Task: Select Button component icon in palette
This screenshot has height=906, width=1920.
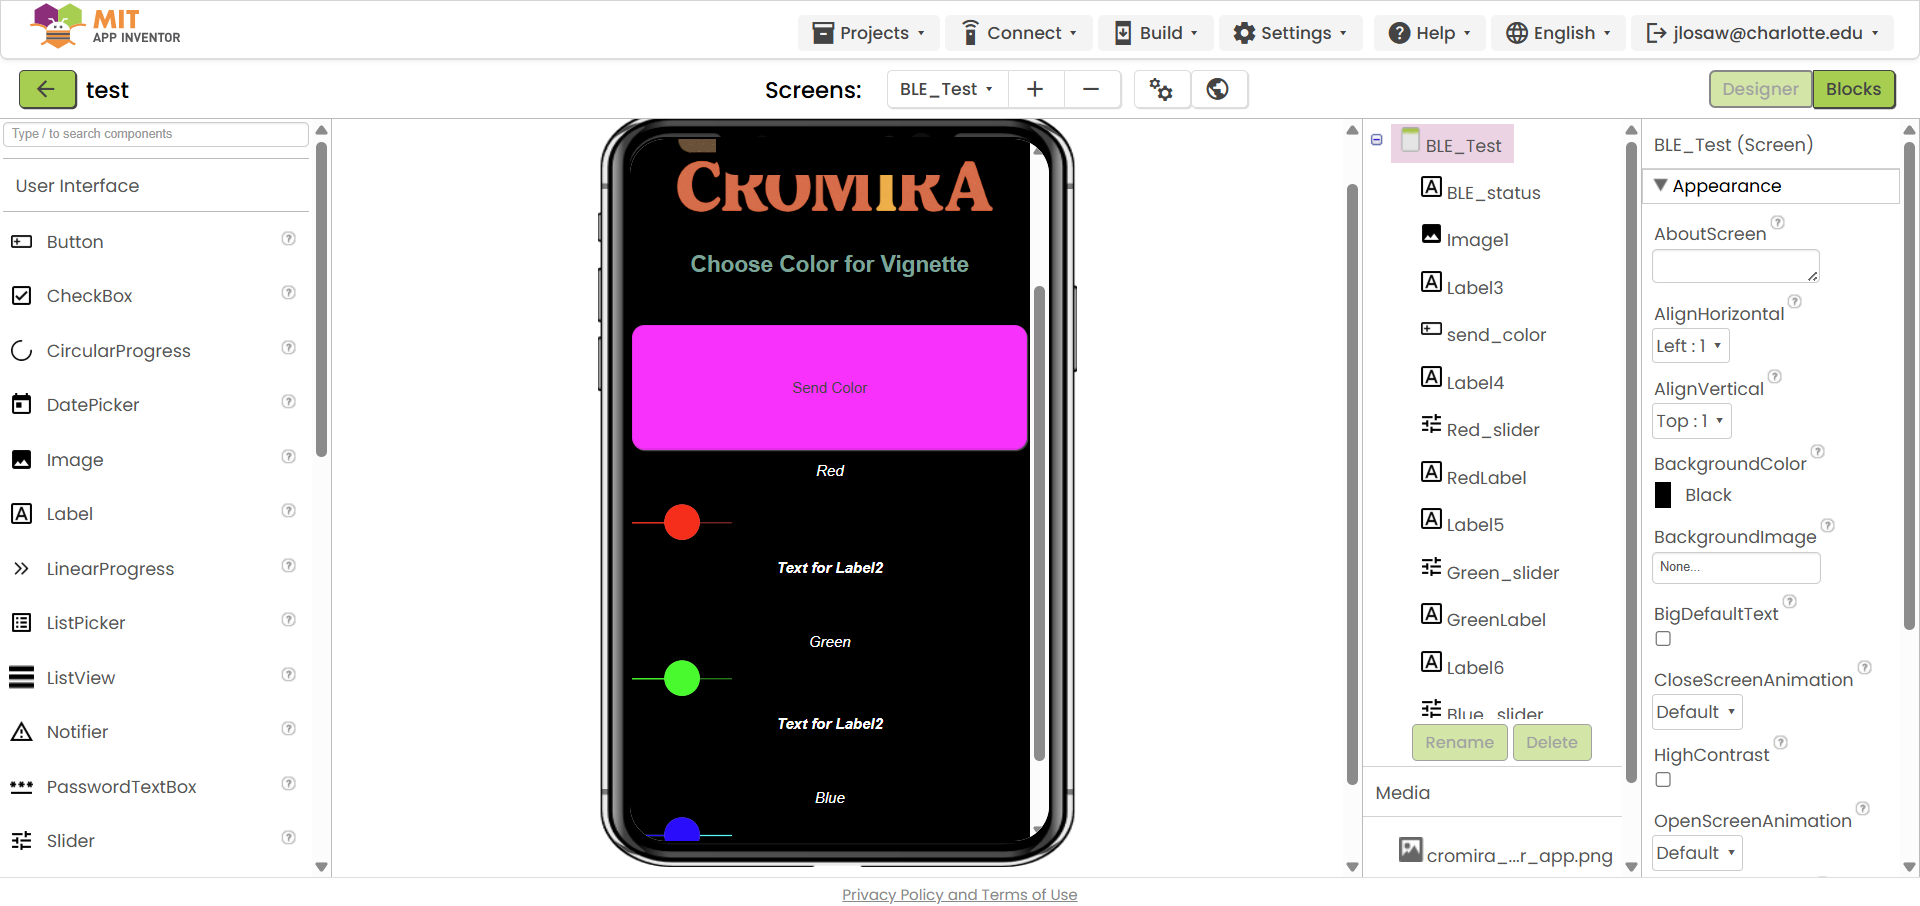Action: coord(22,241)
